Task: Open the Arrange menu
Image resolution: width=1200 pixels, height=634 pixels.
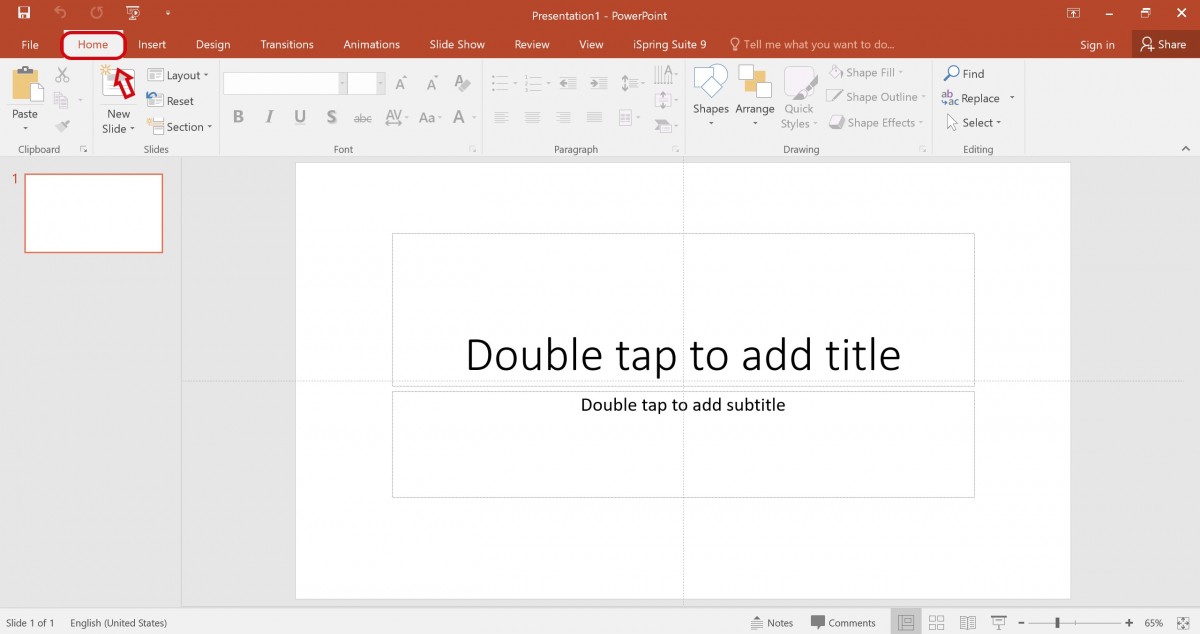Action: click(755, 96)
